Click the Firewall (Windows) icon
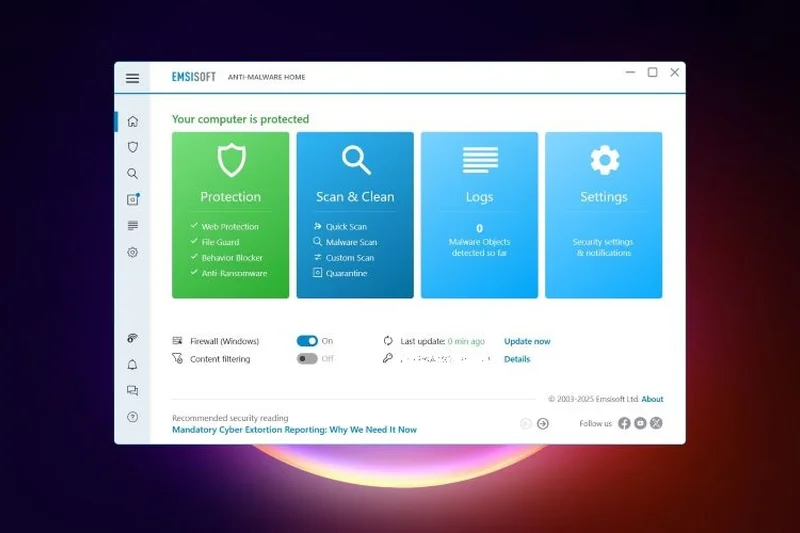The height and width of the screenshot is (533, 800). tap(178, 341)
